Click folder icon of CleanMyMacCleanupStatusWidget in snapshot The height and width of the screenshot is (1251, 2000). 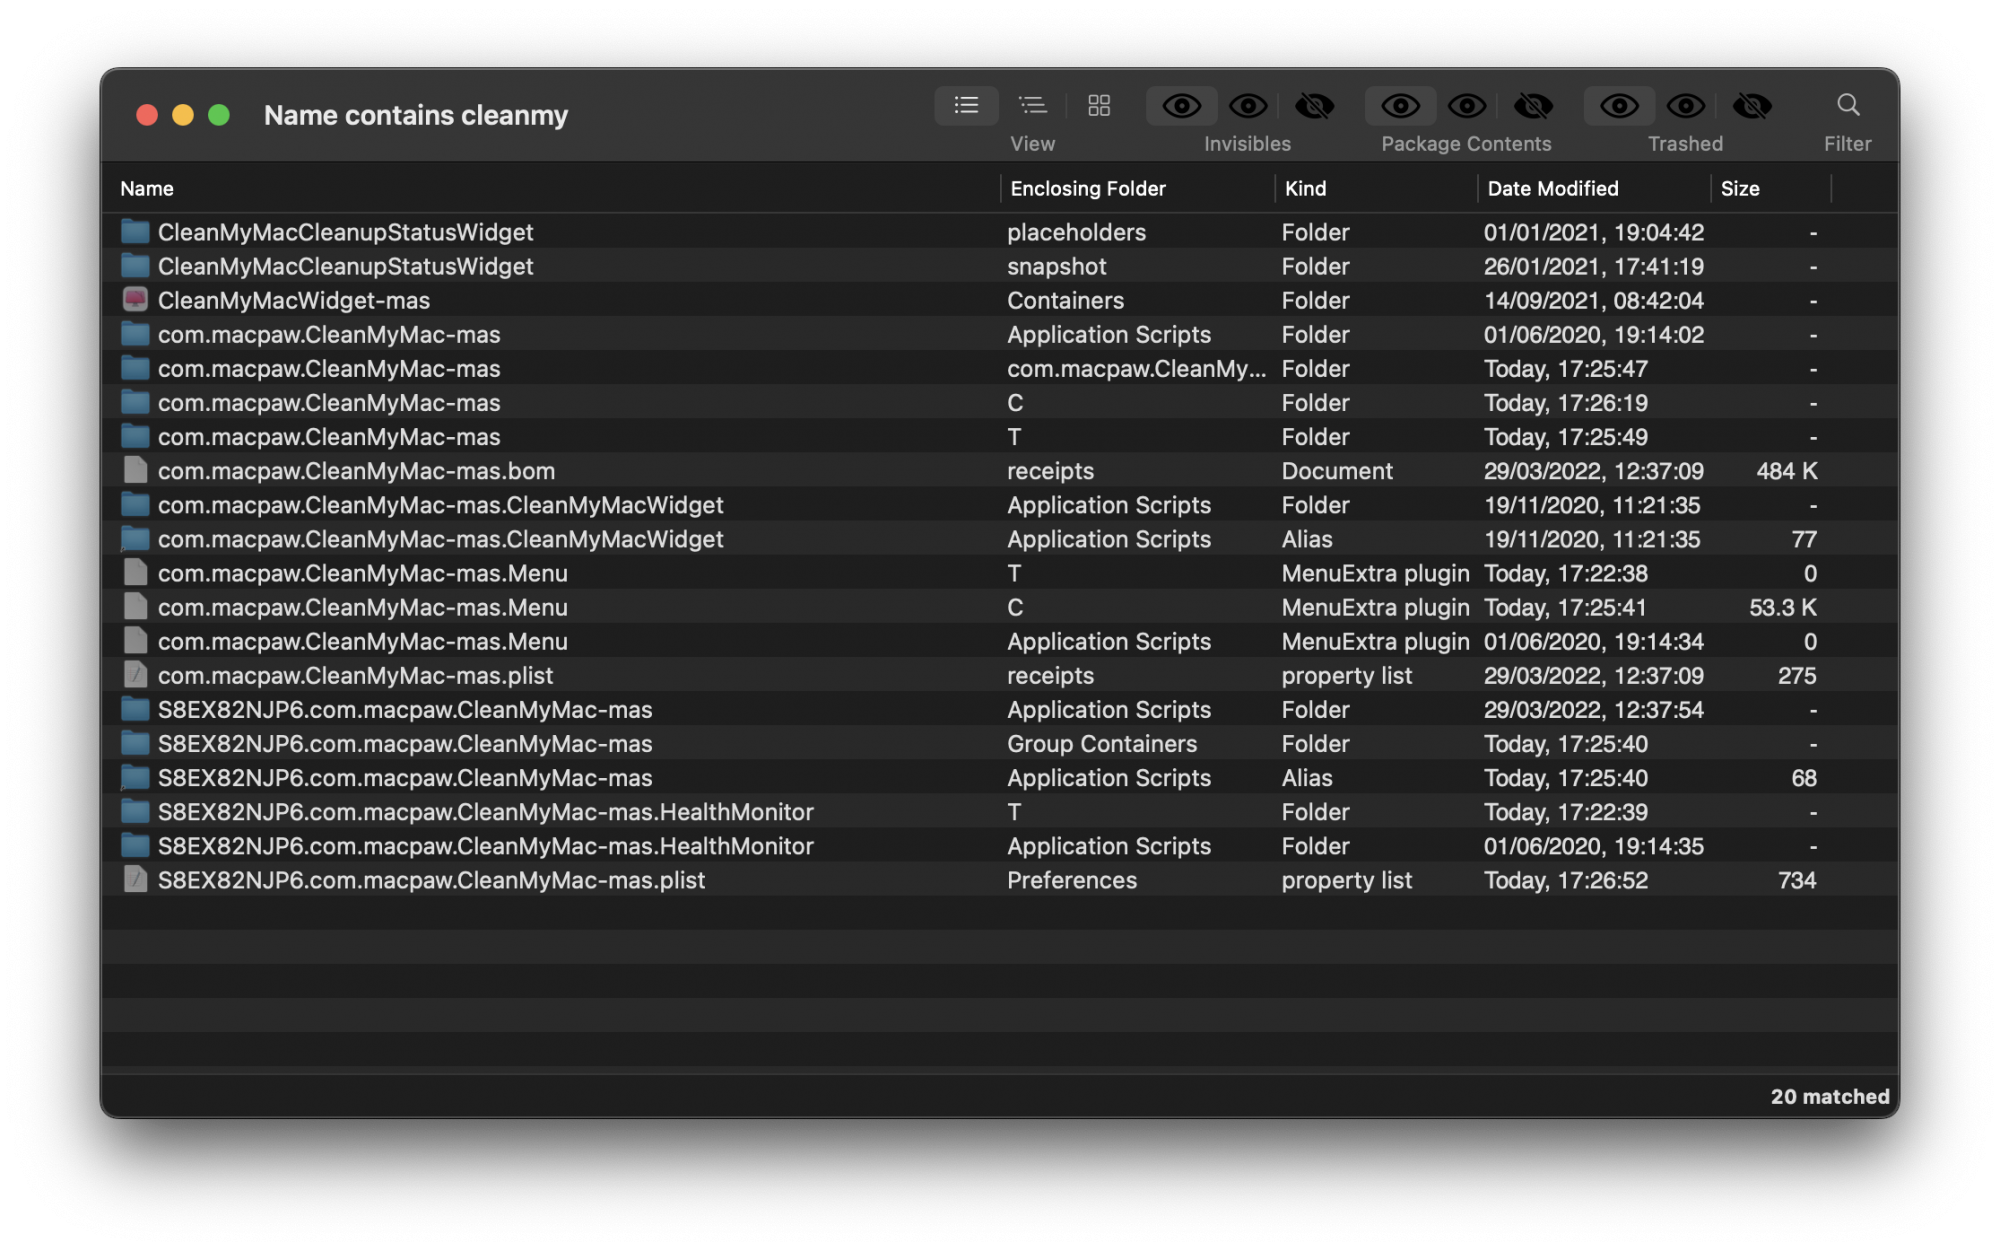[x=135, y=266]
